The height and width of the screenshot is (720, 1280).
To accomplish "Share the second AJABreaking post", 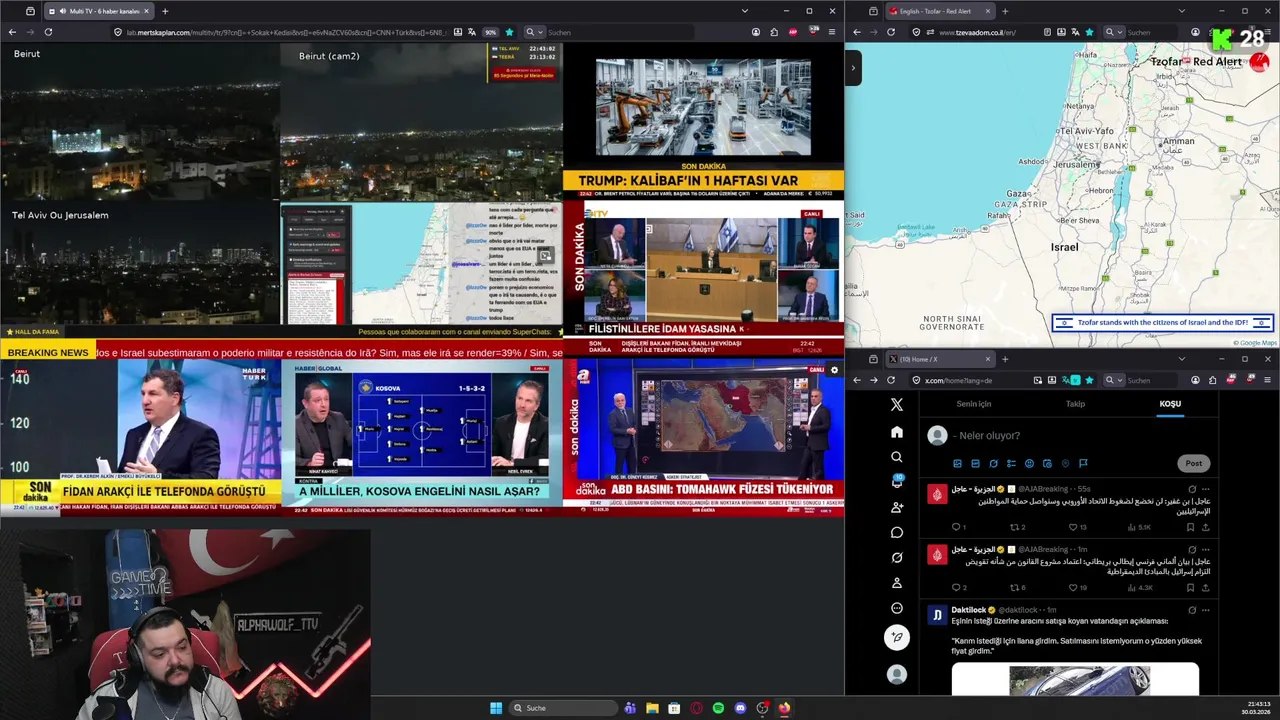I will (x=1205, y=588).
